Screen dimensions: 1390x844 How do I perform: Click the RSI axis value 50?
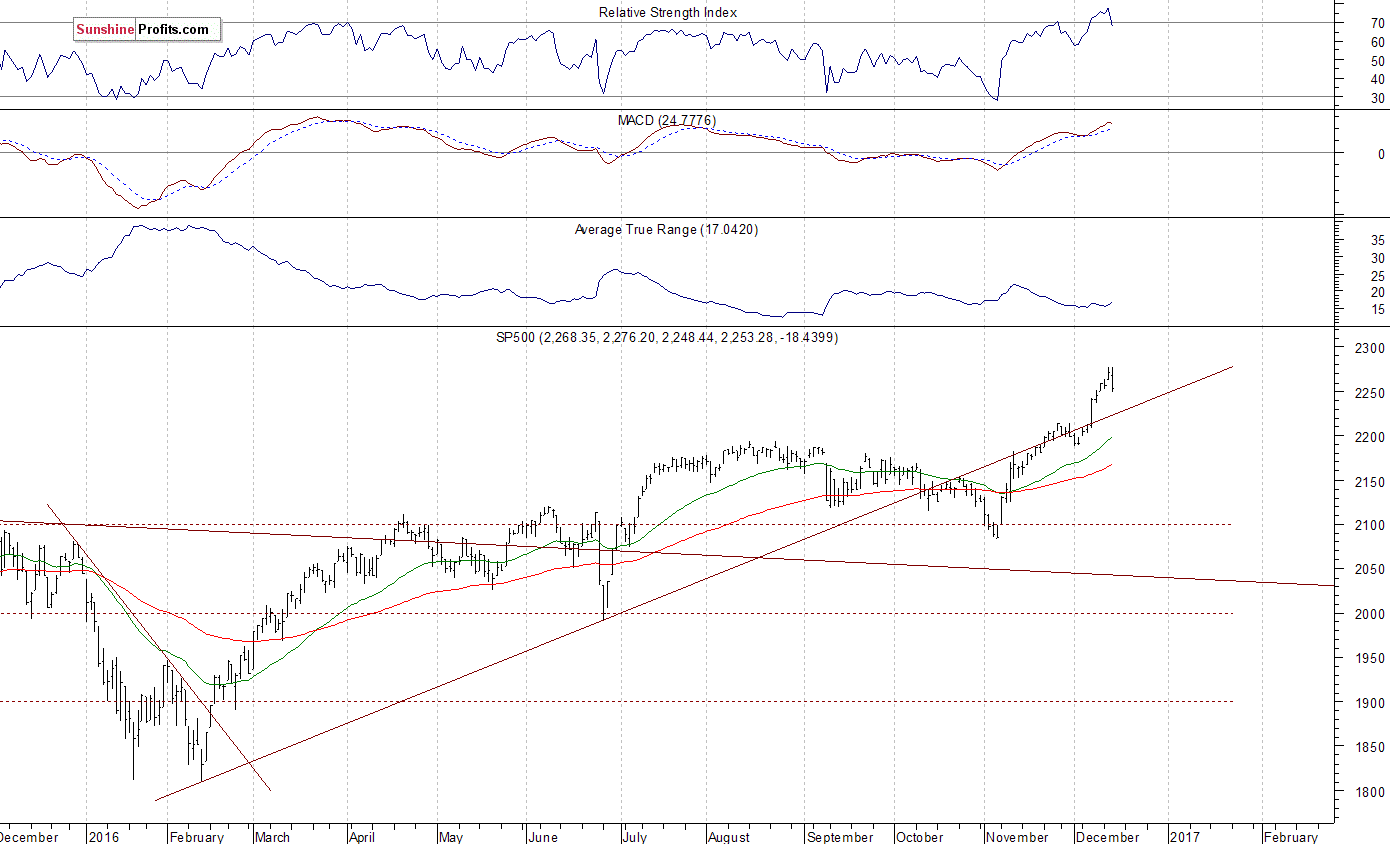(1377, 61)
